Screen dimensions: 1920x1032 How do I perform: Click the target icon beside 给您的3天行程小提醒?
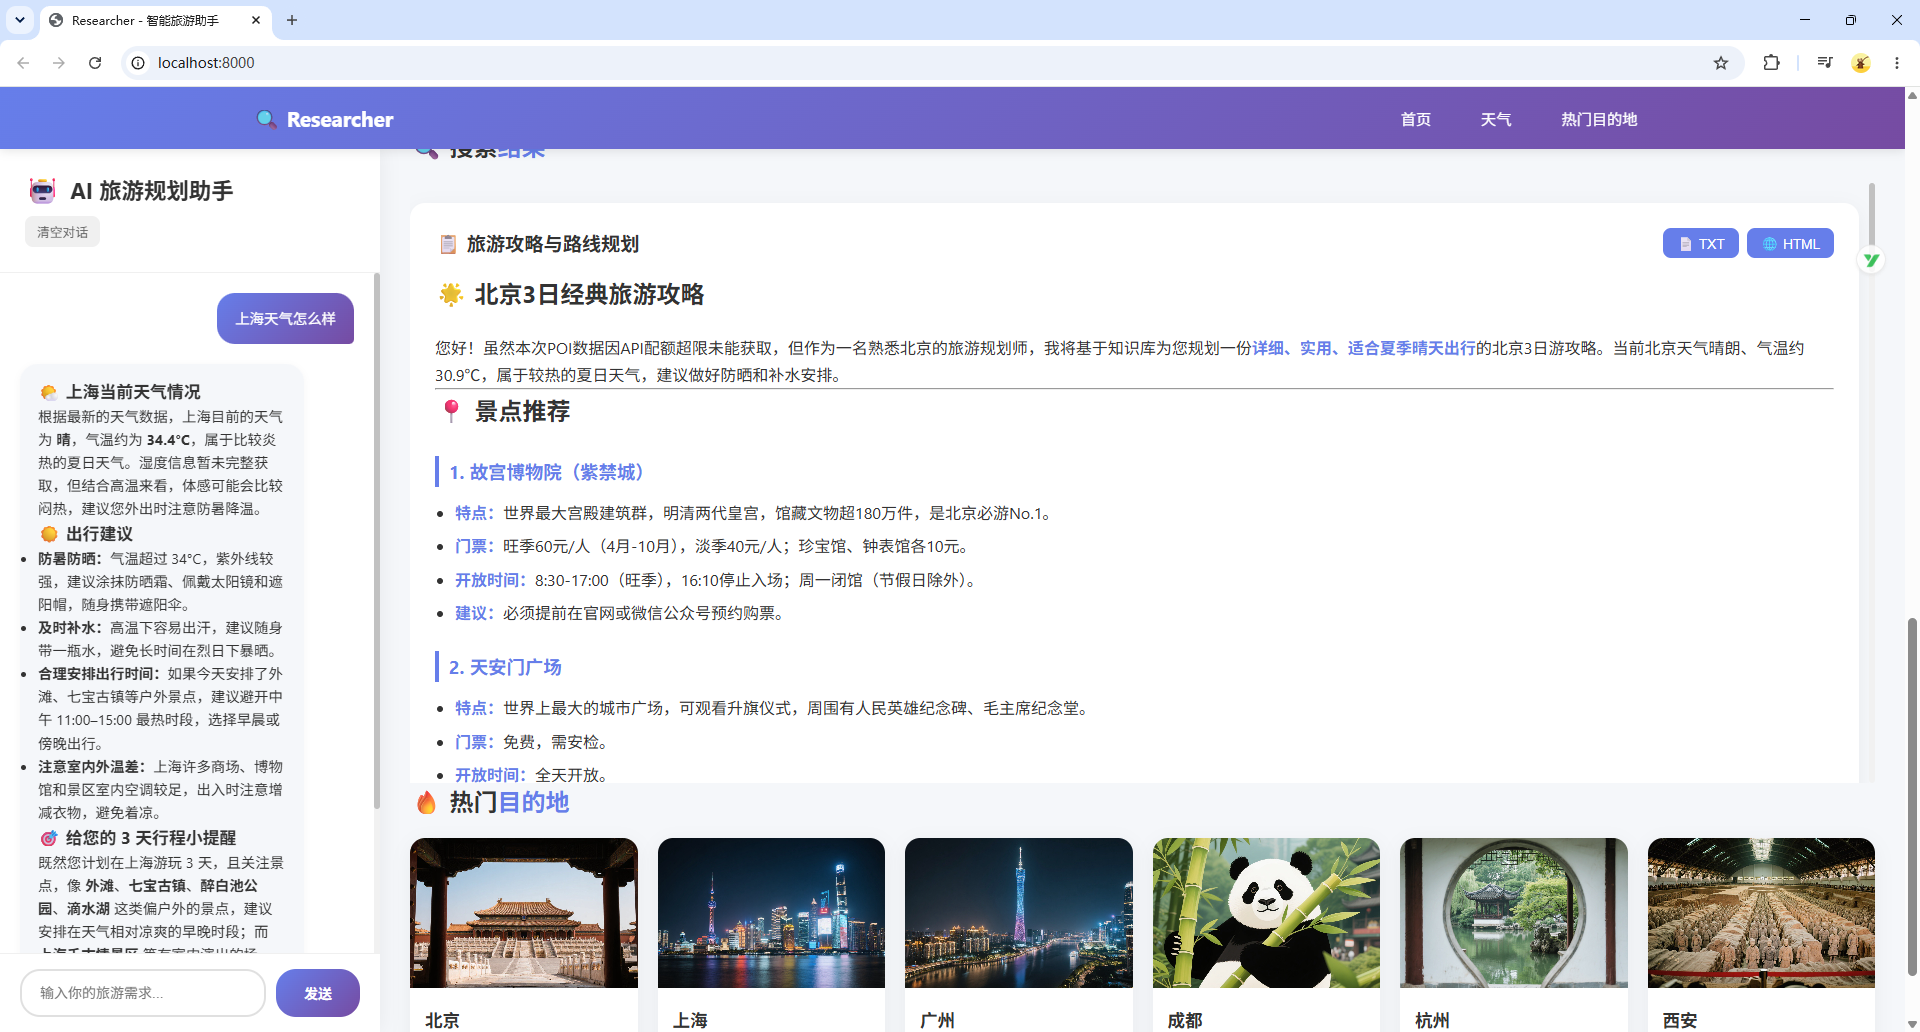tap(48, 838)
